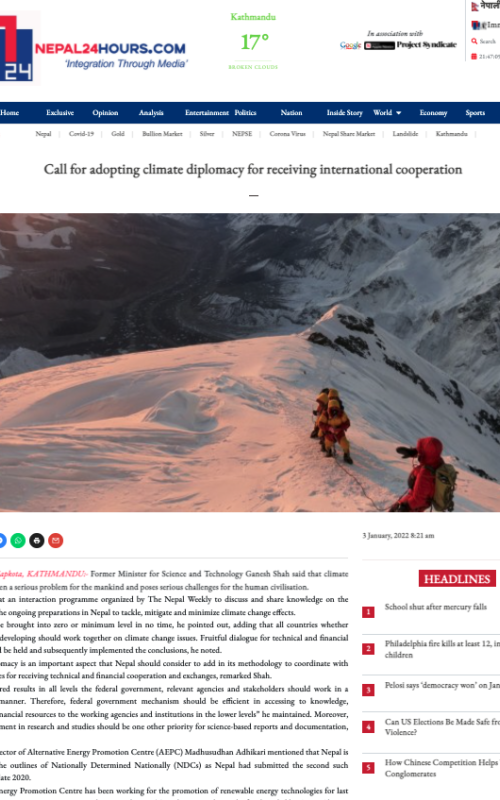Click the Nepal24Hours logo
Viewport: 500px width, 800px height.
click(x=94, y=49)
